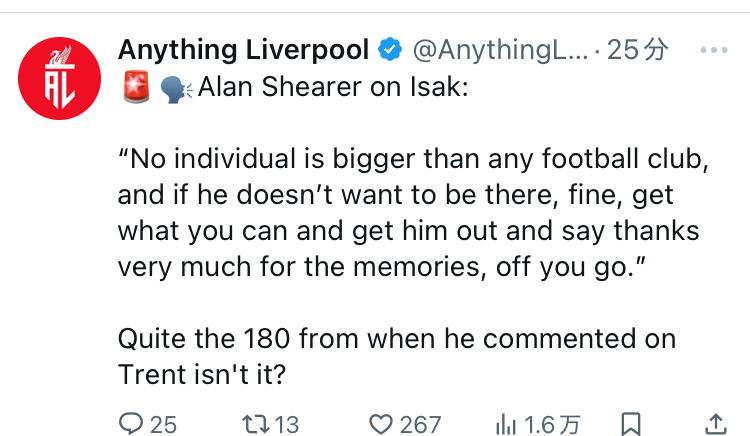Click the retweet arrows icon
Image resolution: width=750 pixels, height=436 pixels.
(x=256, y=424)
